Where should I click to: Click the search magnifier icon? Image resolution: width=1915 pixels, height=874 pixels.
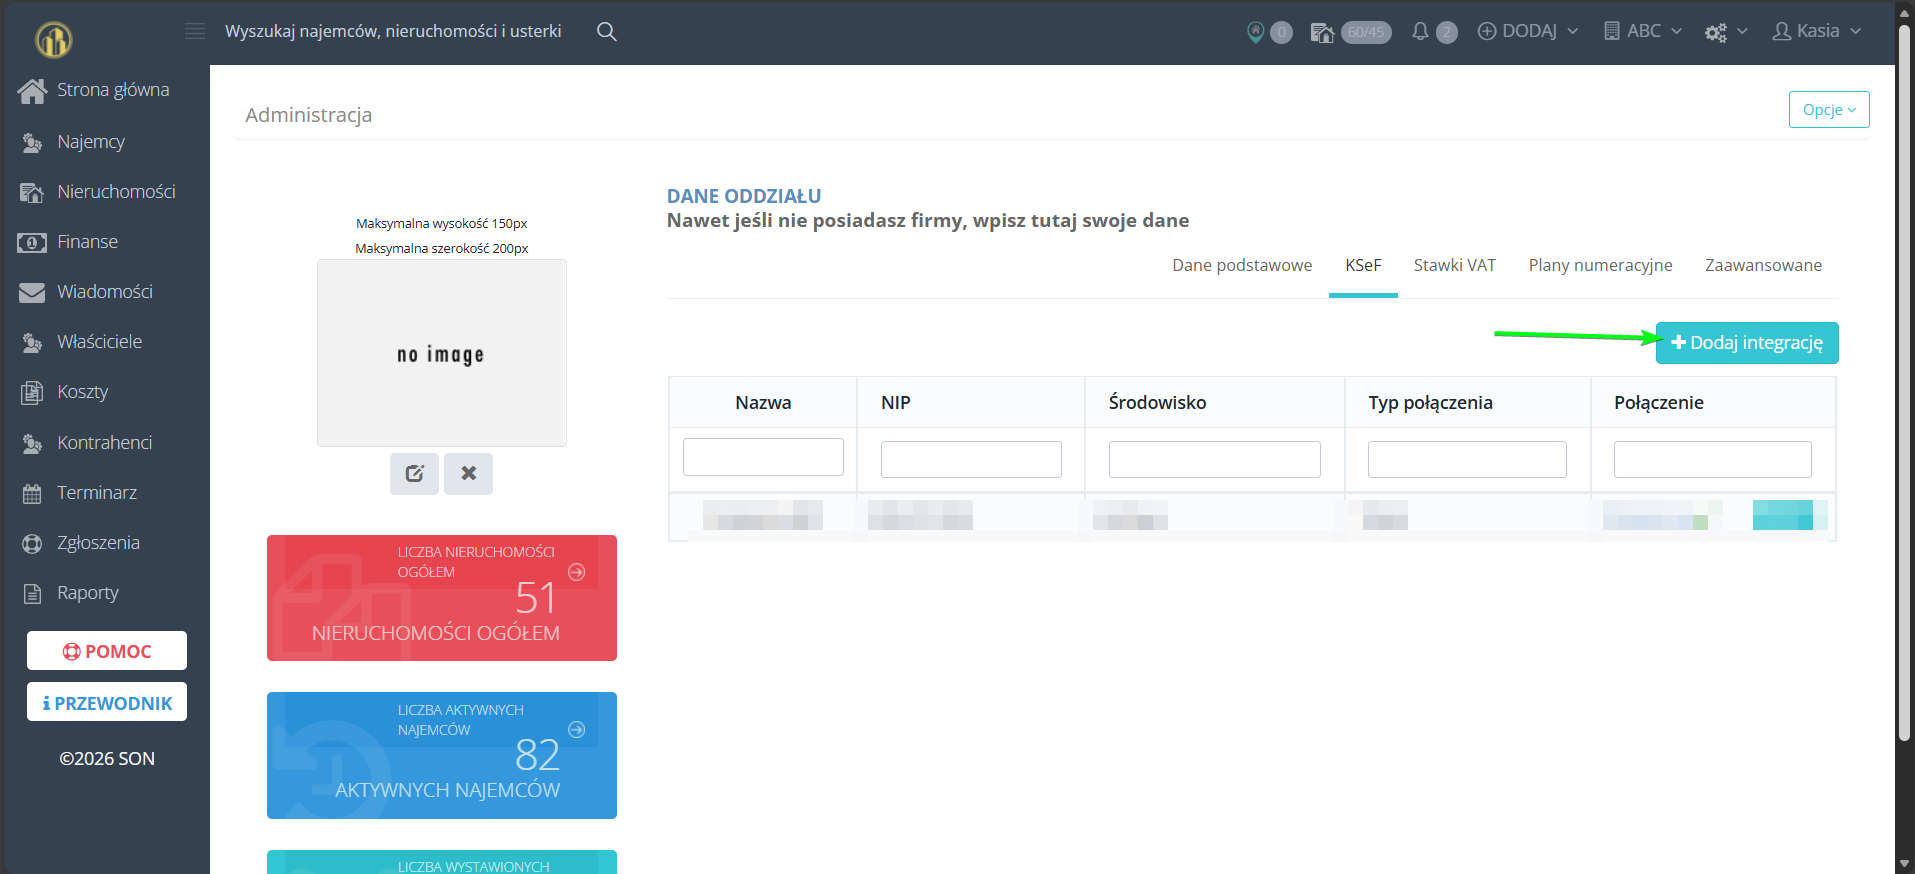click(x=606, y=31)
